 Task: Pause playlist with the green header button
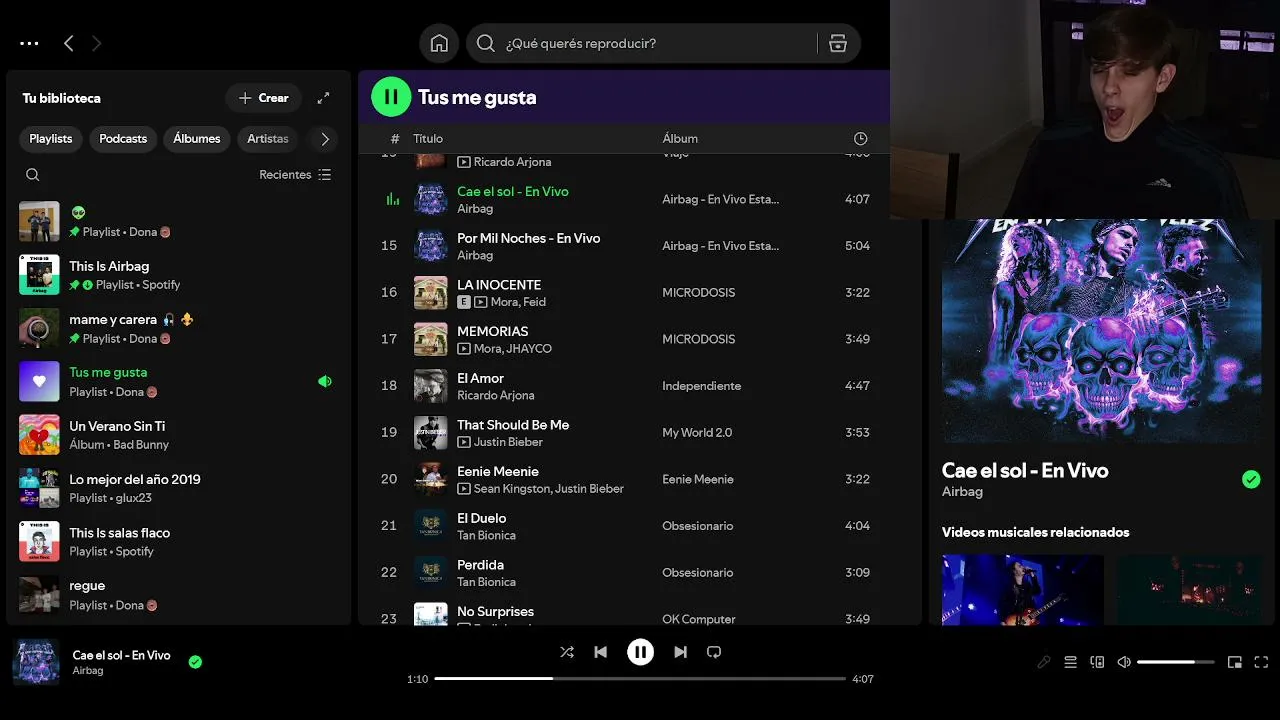coord(391,97)
